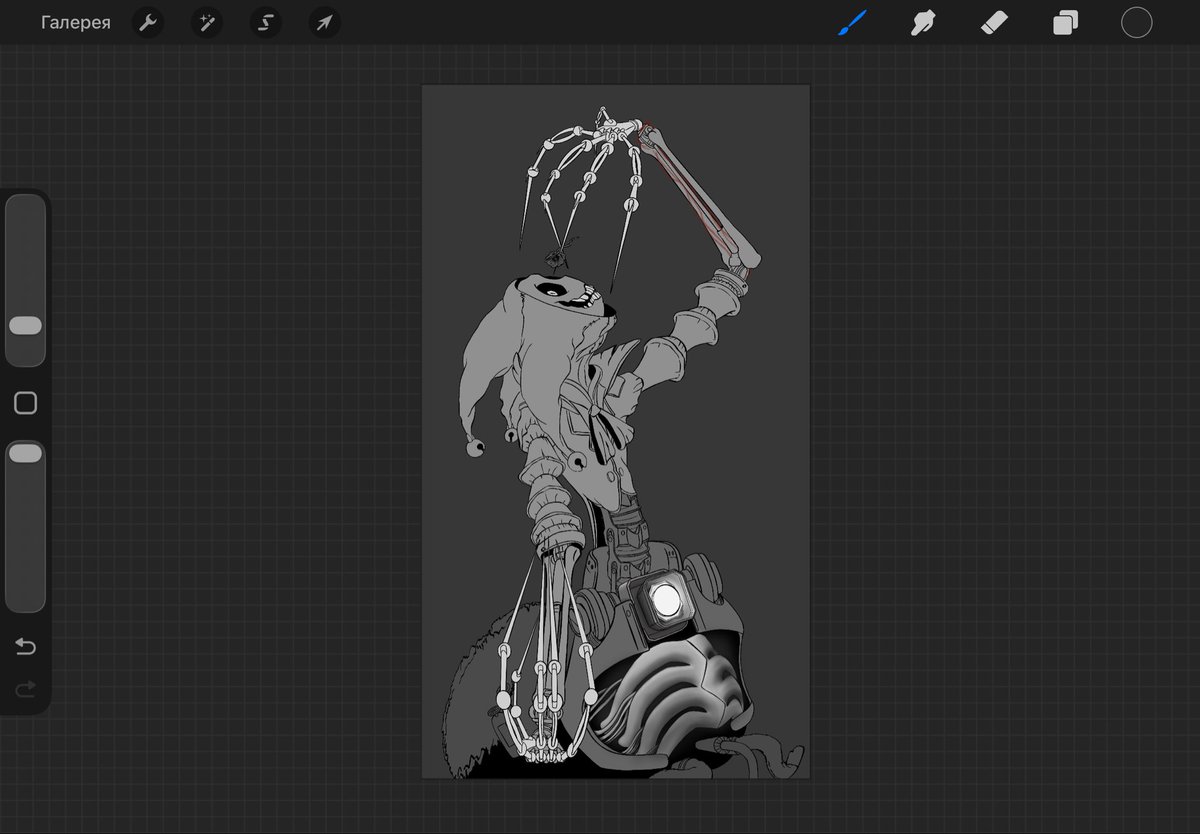Open the Adjustments magic wand menu
1200x834 pixels.
point(207,23)
